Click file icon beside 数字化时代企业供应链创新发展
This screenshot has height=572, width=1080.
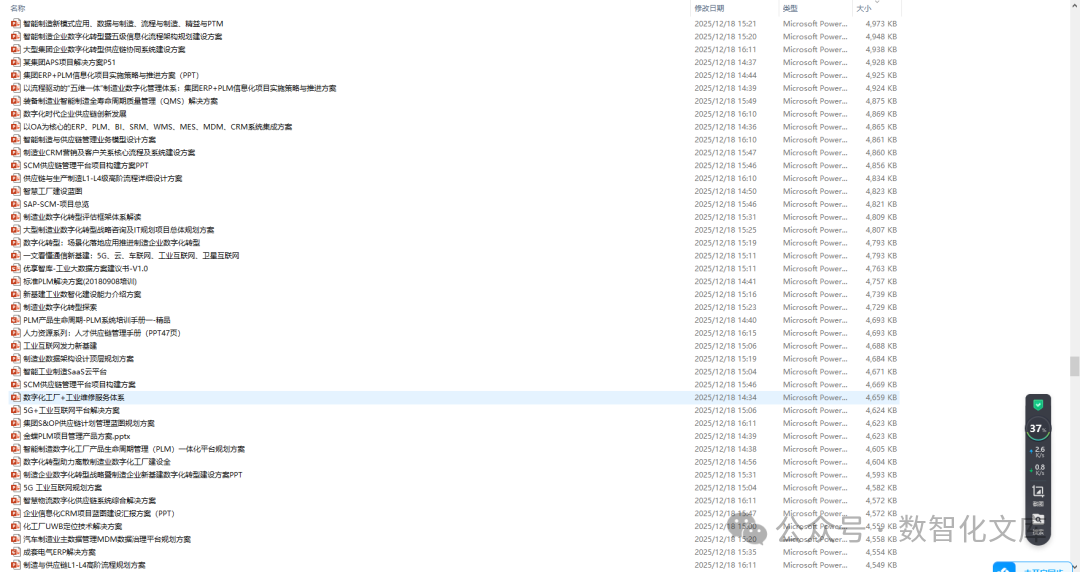pyautogui.click(x=16, y=114)
